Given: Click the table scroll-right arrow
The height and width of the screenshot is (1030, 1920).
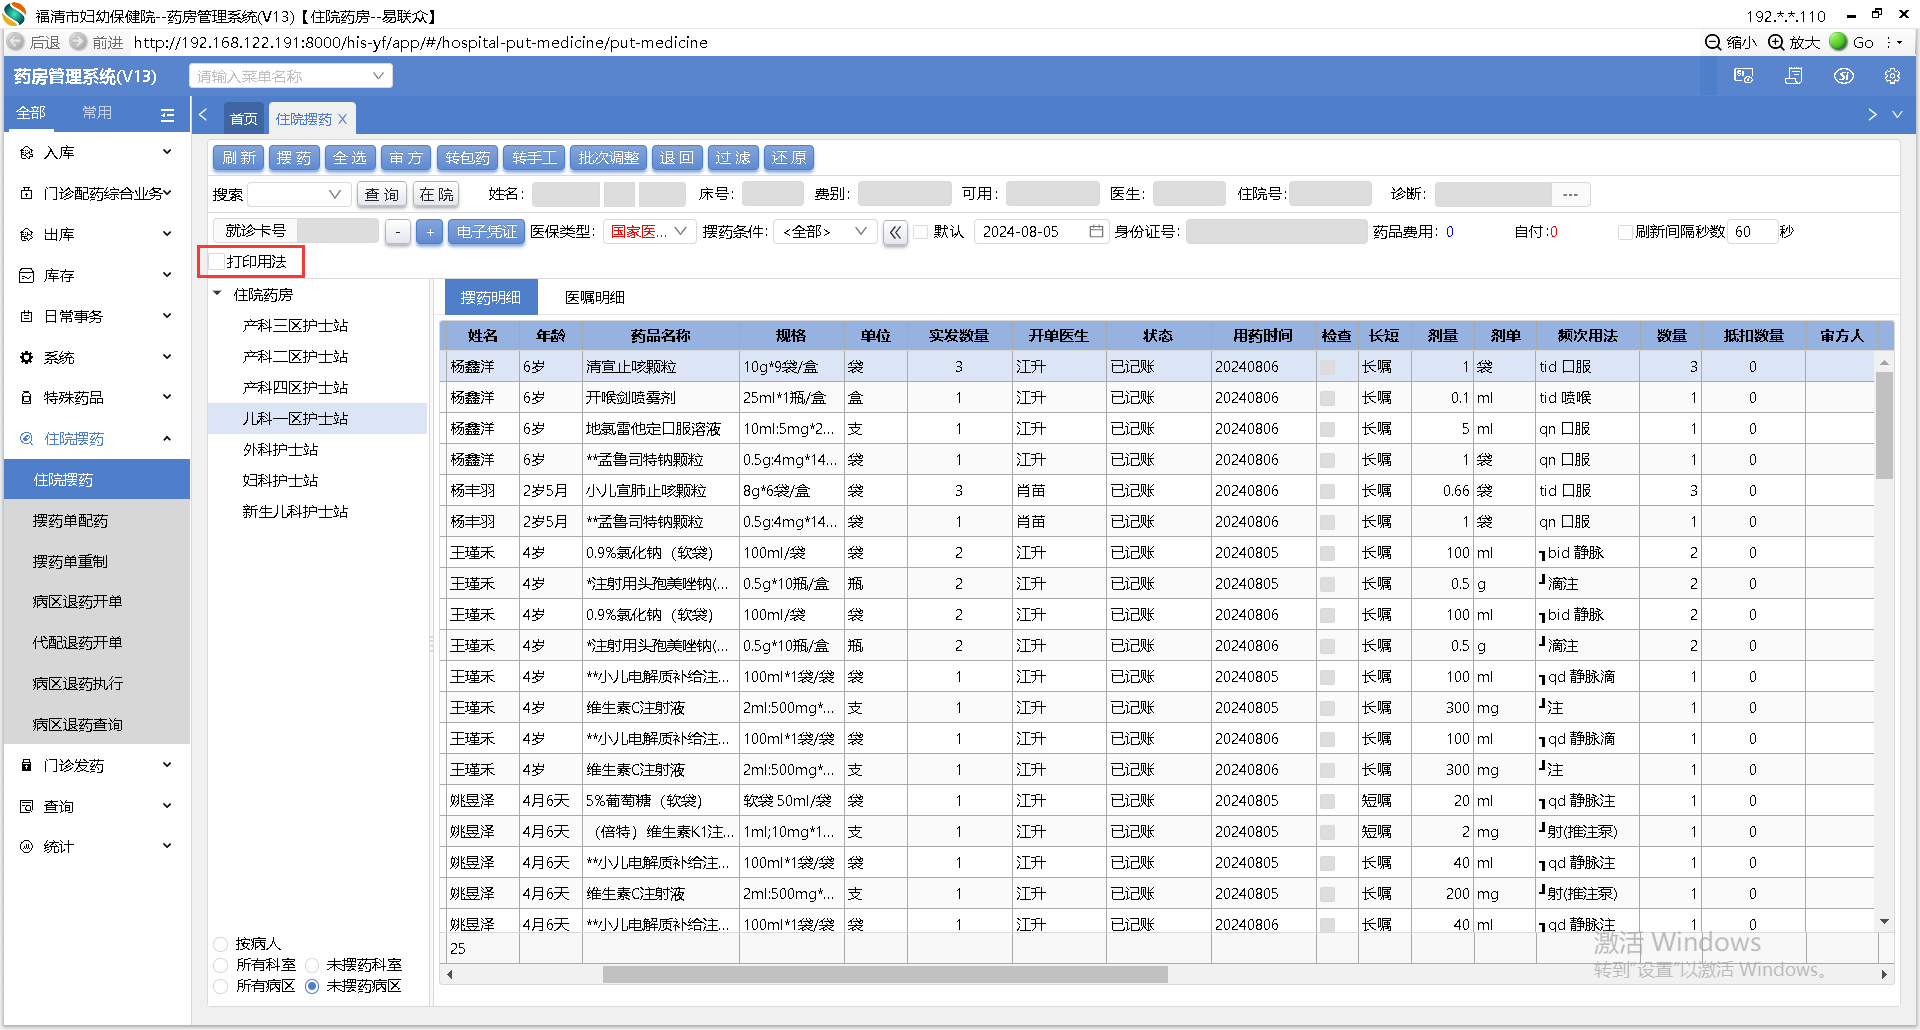Looking at the screenshot, I should (1884, 974).
